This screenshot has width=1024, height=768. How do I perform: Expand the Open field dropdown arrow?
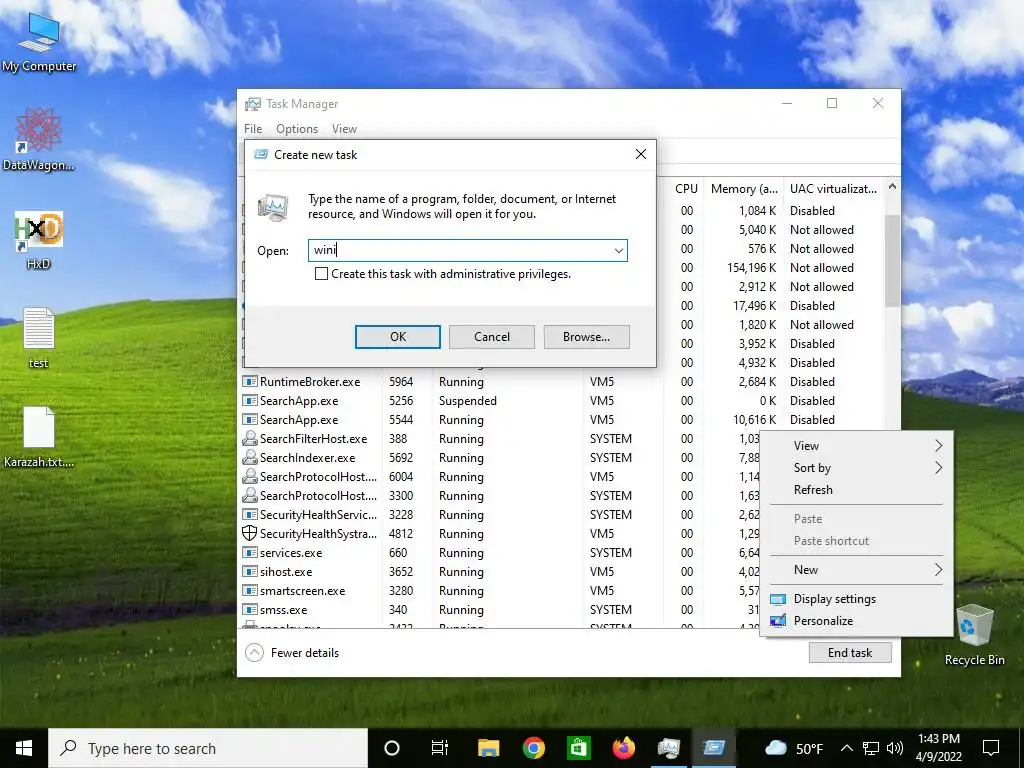pos(618,251)
